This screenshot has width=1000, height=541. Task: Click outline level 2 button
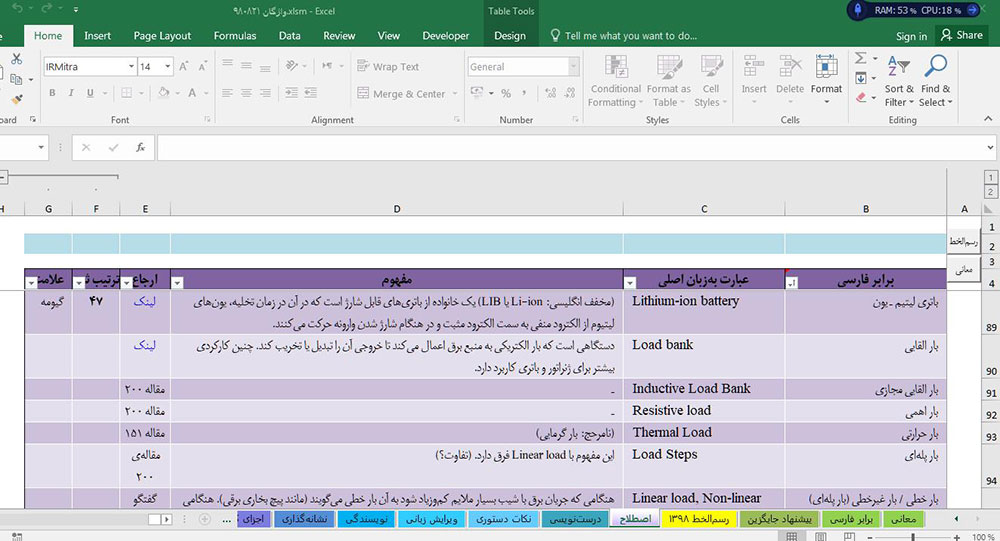click(990, 191)
